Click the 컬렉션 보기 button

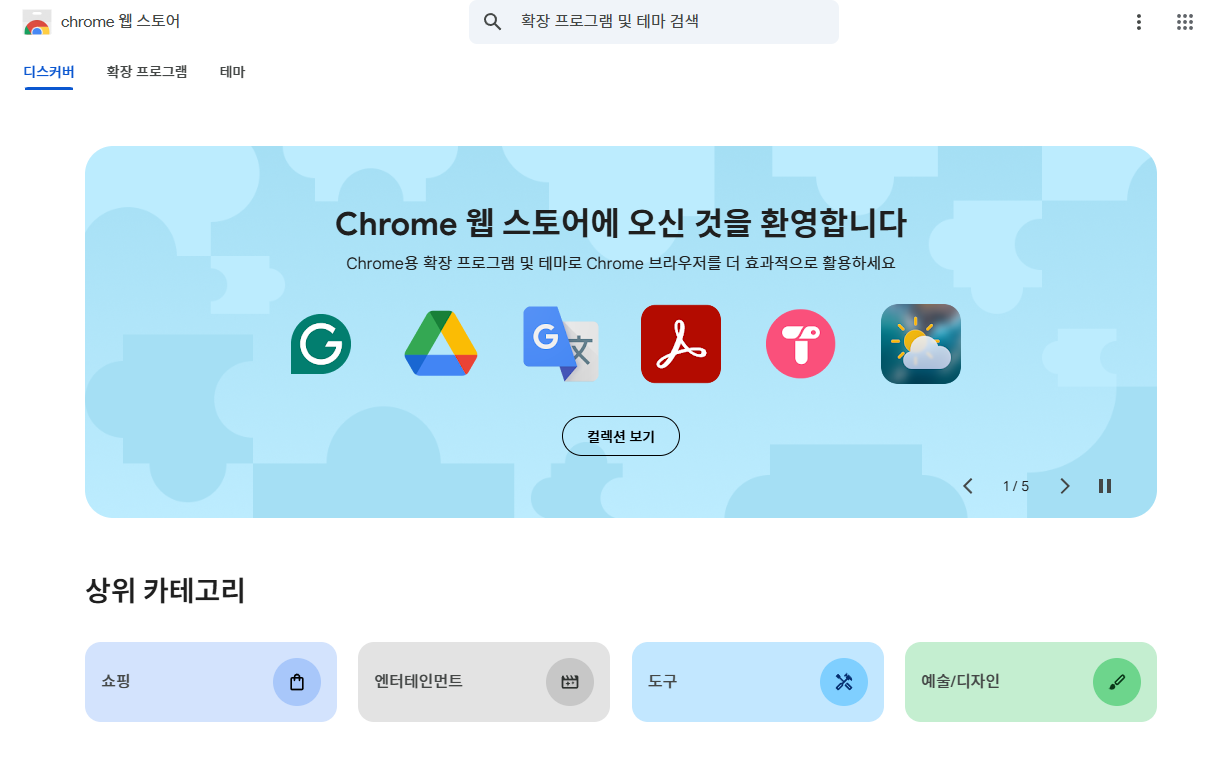coord(620,436)
